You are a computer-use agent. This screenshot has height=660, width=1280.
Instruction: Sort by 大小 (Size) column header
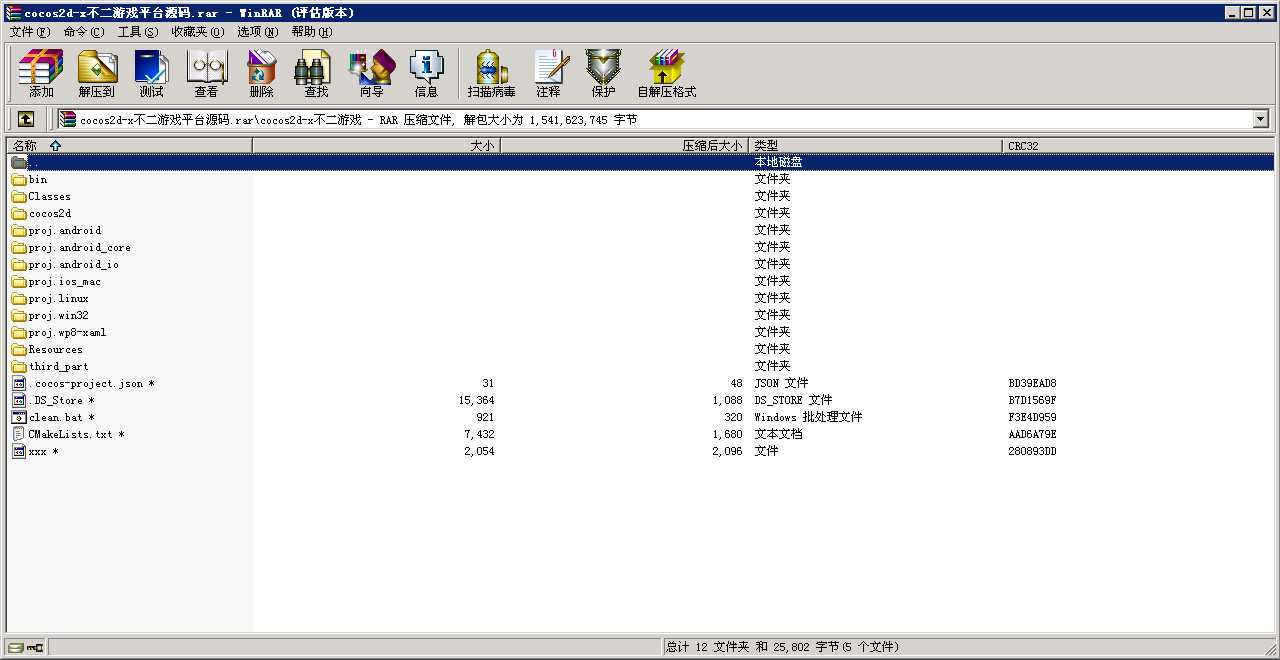(x=376, y=146)
